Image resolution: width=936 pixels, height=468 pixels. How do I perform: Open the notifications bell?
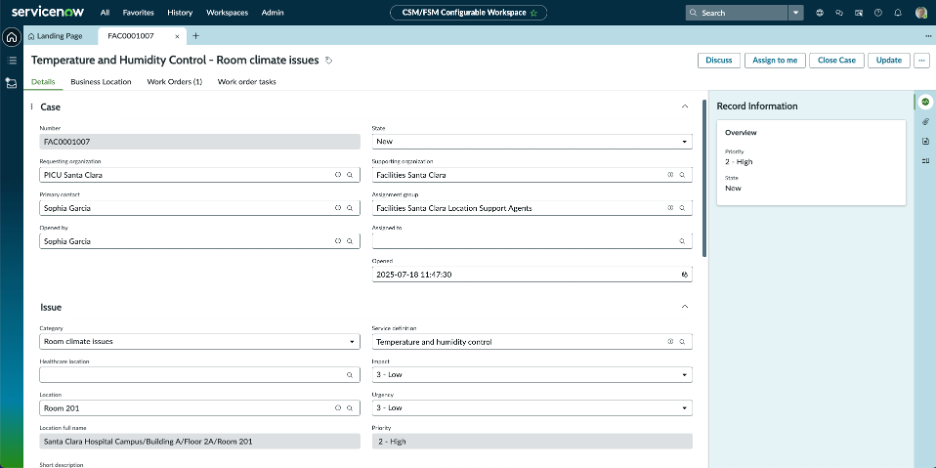(898, 13)
